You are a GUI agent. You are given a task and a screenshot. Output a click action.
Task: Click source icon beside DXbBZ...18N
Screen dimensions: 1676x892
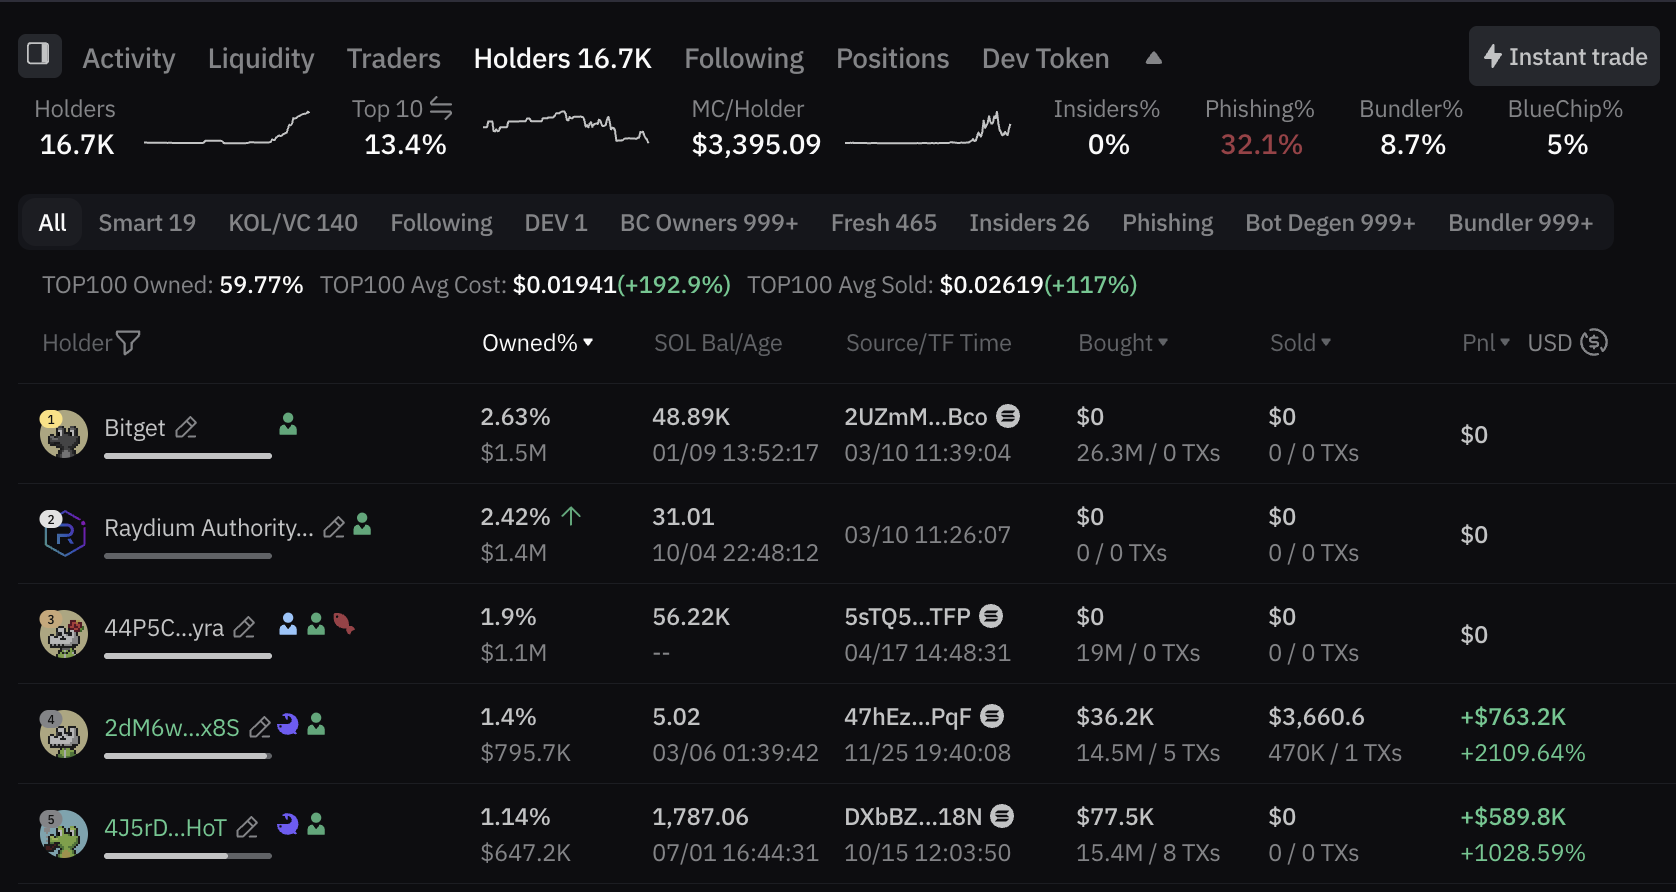point(1002,816)
